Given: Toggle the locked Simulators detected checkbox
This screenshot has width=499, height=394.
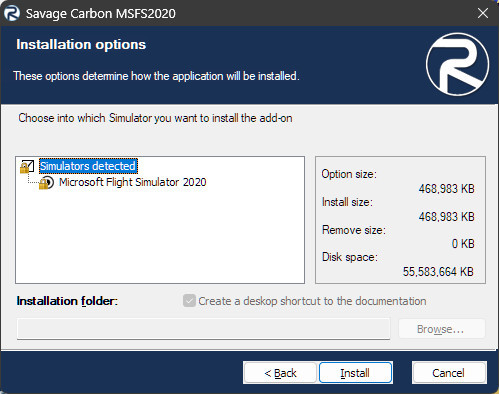Looking at the screenshot, I should click(27, 166).
